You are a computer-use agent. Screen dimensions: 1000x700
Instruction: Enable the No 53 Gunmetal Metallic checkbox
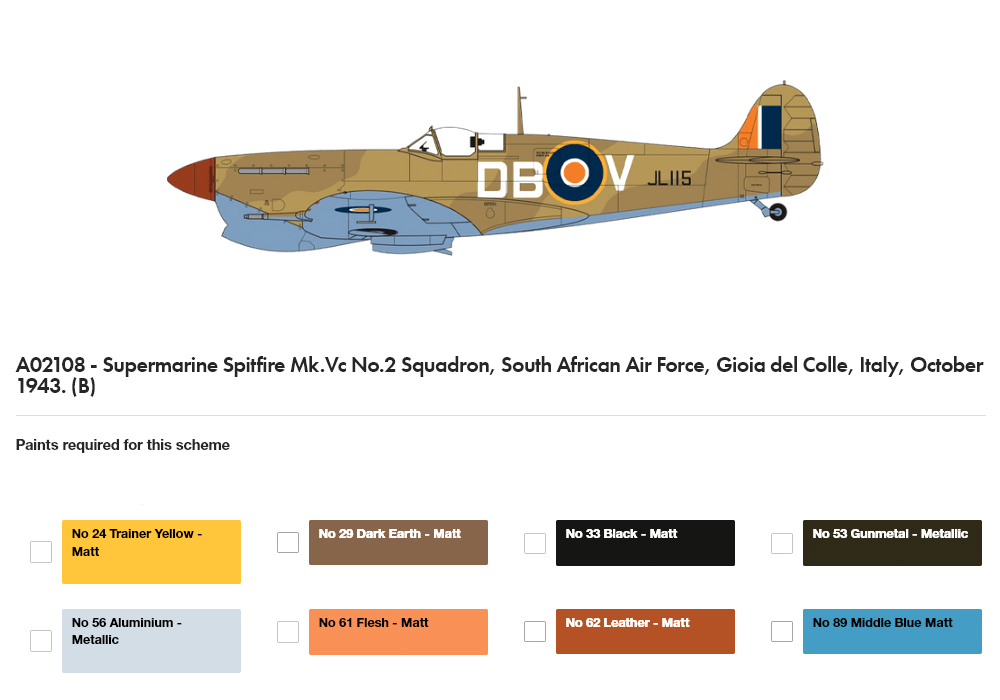click(x=782, y=543)
